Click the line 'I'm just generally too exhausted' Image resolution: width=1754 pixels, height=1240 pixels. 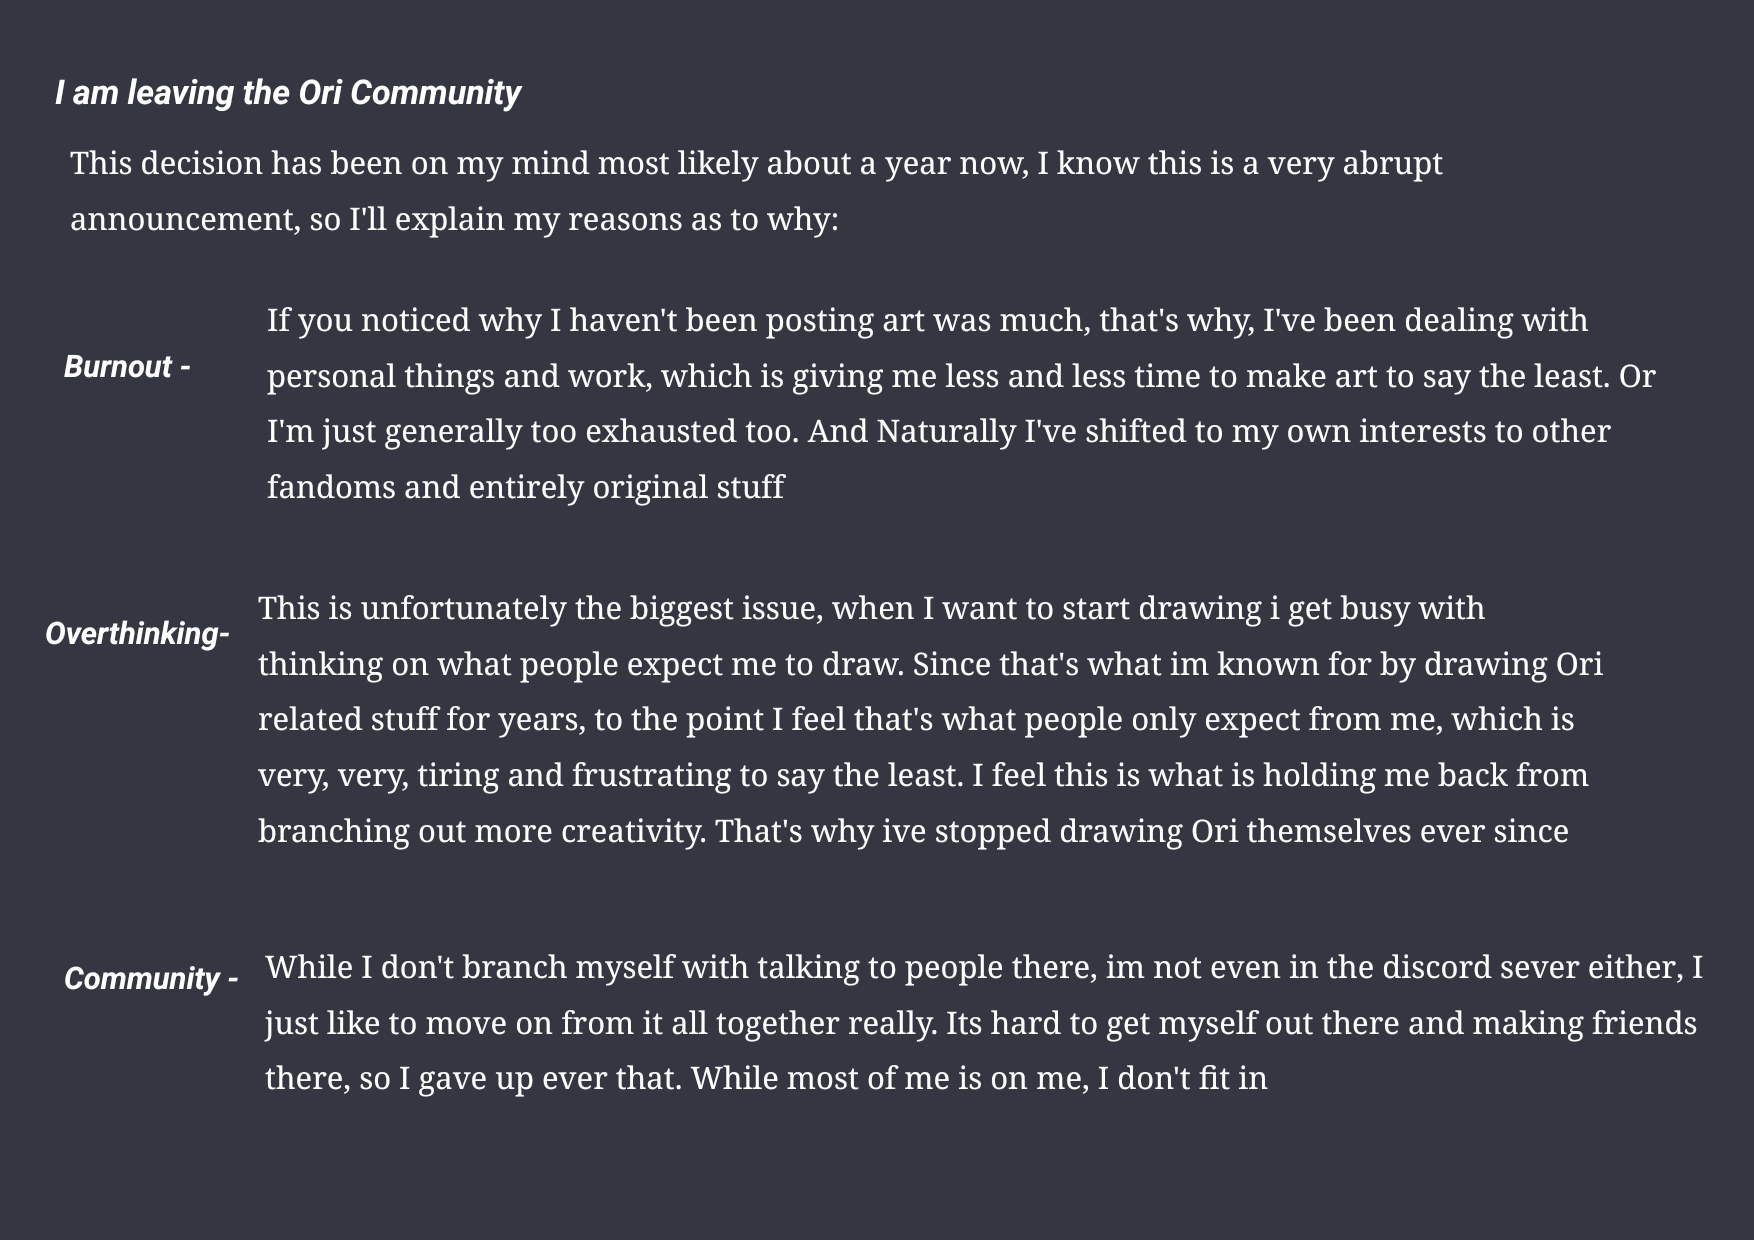[x=937, y=431]
